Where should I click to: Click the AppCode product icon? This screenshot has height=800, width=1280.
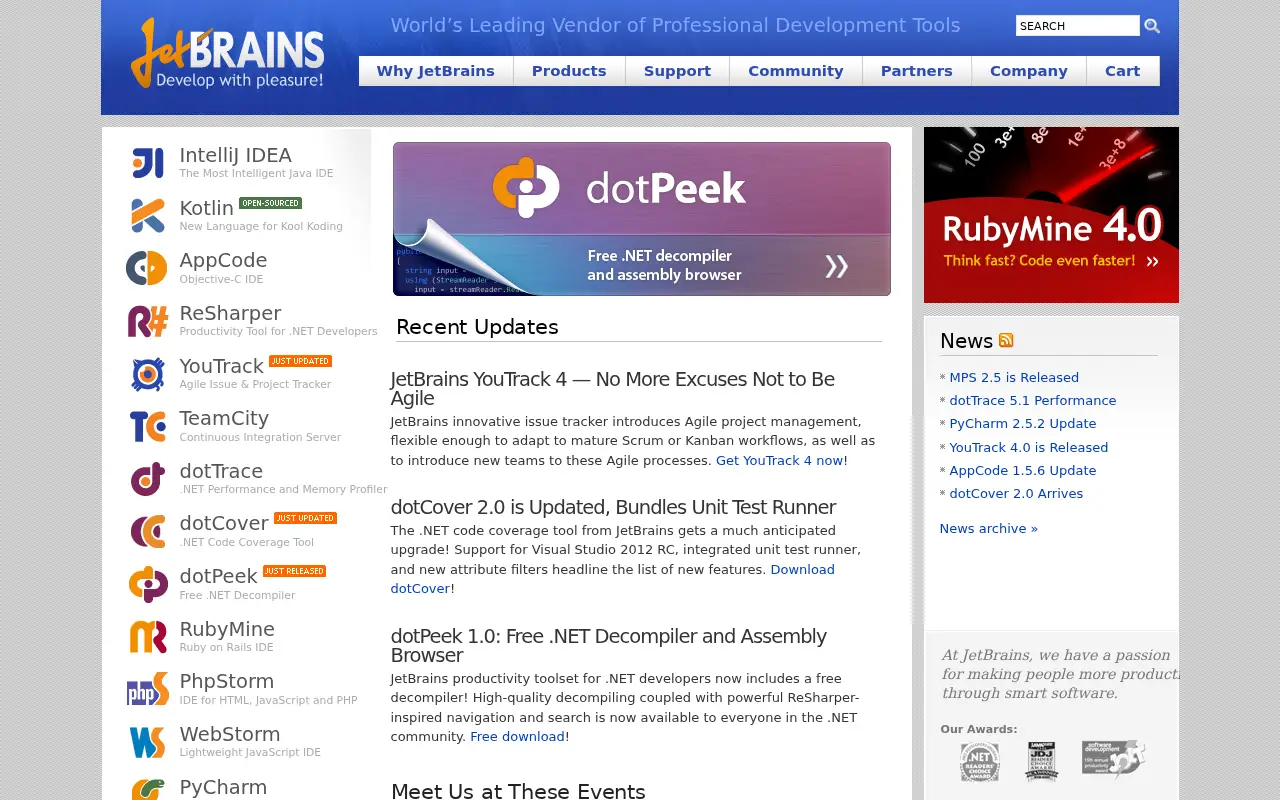147,268
